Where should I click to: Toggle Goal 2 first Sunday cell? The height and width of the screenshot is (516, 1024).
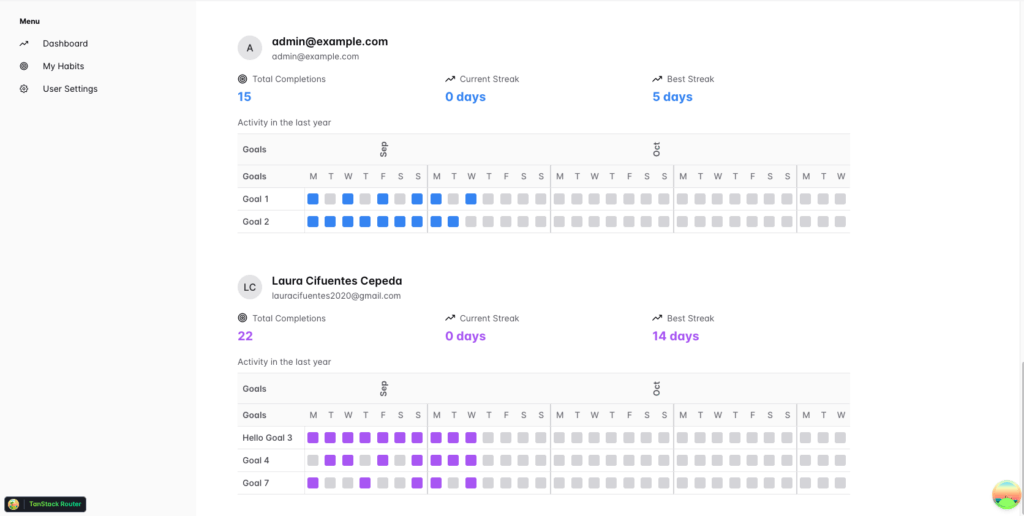pyautogui.click(x=417, y=222)
